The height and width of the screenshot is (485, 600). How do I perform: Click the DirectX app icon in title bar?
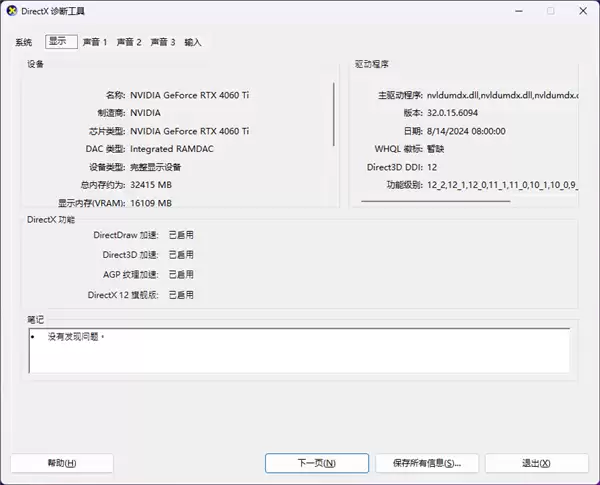click(x=11, y=11)
